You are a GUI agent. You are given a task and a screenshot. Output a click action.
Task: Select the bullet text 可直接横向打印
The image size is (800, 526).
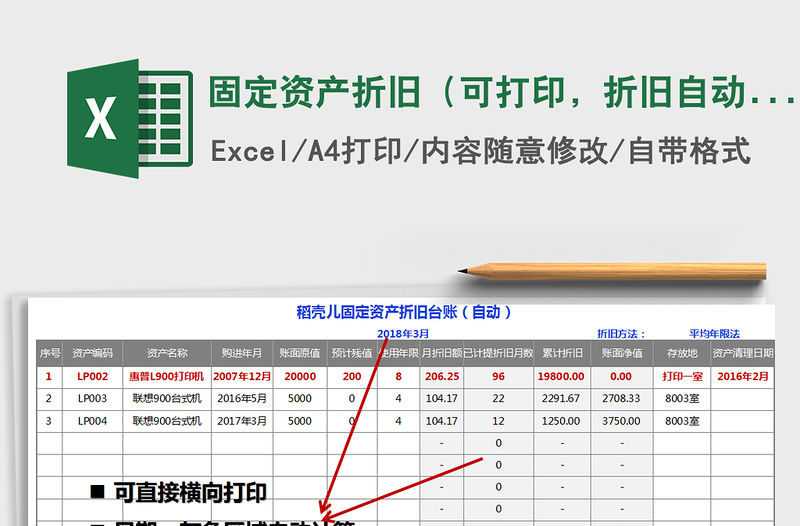pos(190,493)
